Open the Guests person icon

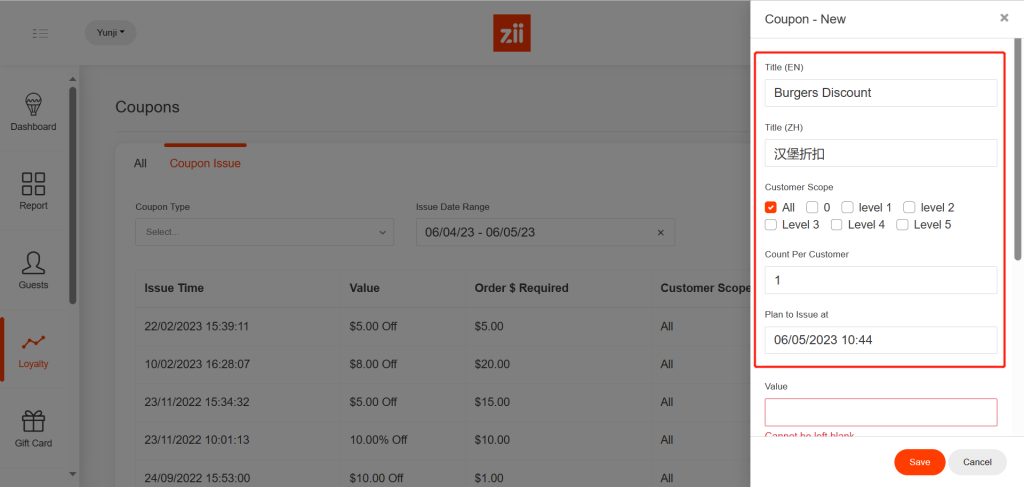coord(33,263)
